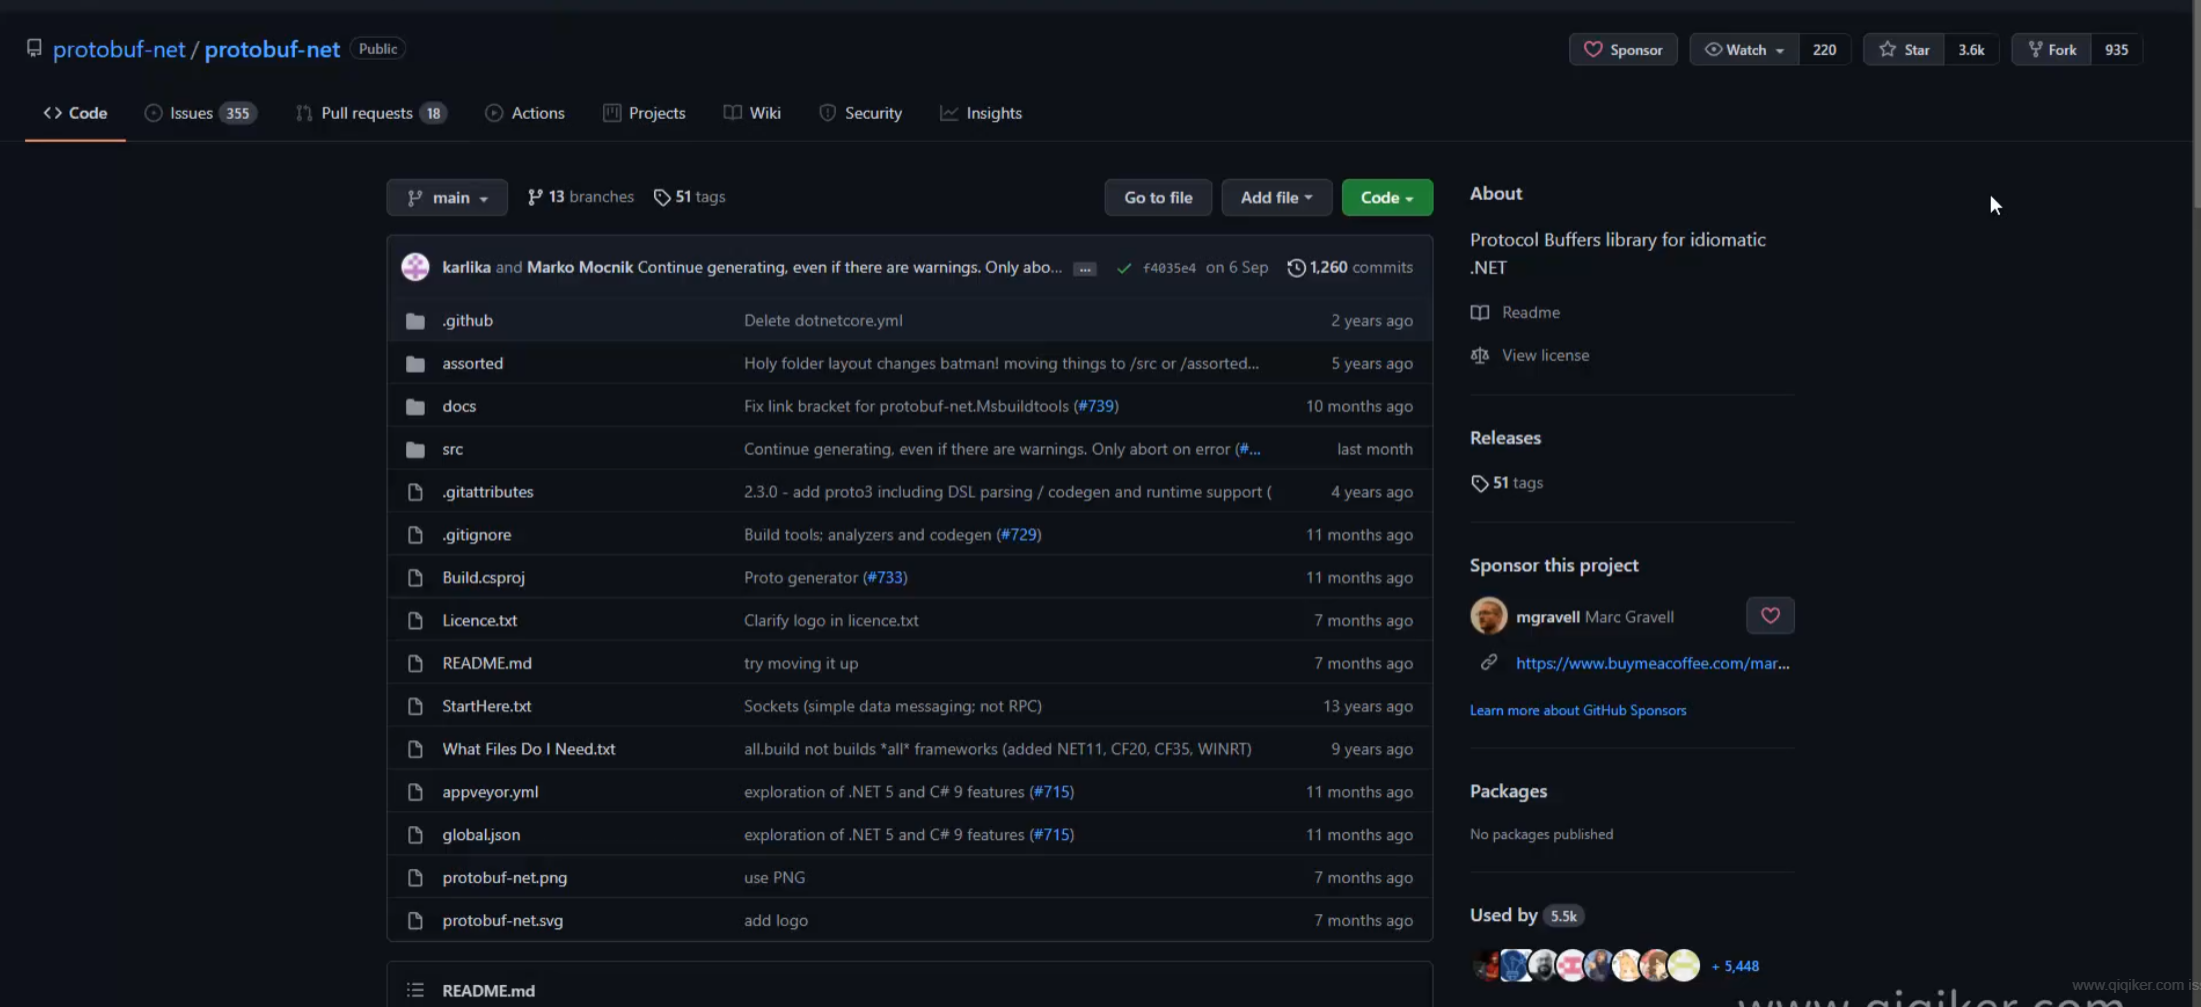Image resolution: width=2201 pixels, height=1007 pixels.
Task: Expand the commit message ellipsis button
Action: pos(1085,269)
